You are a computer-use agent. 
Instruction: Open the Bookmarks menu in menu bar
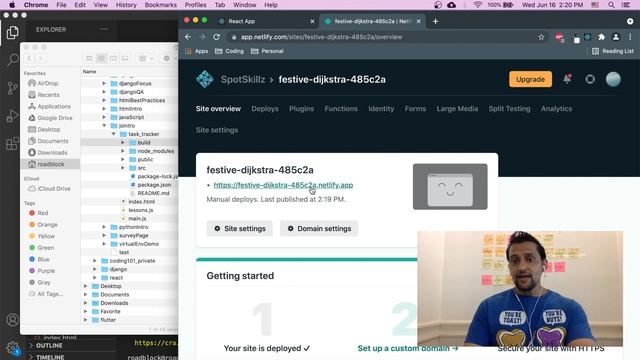(x=160, y=5)
